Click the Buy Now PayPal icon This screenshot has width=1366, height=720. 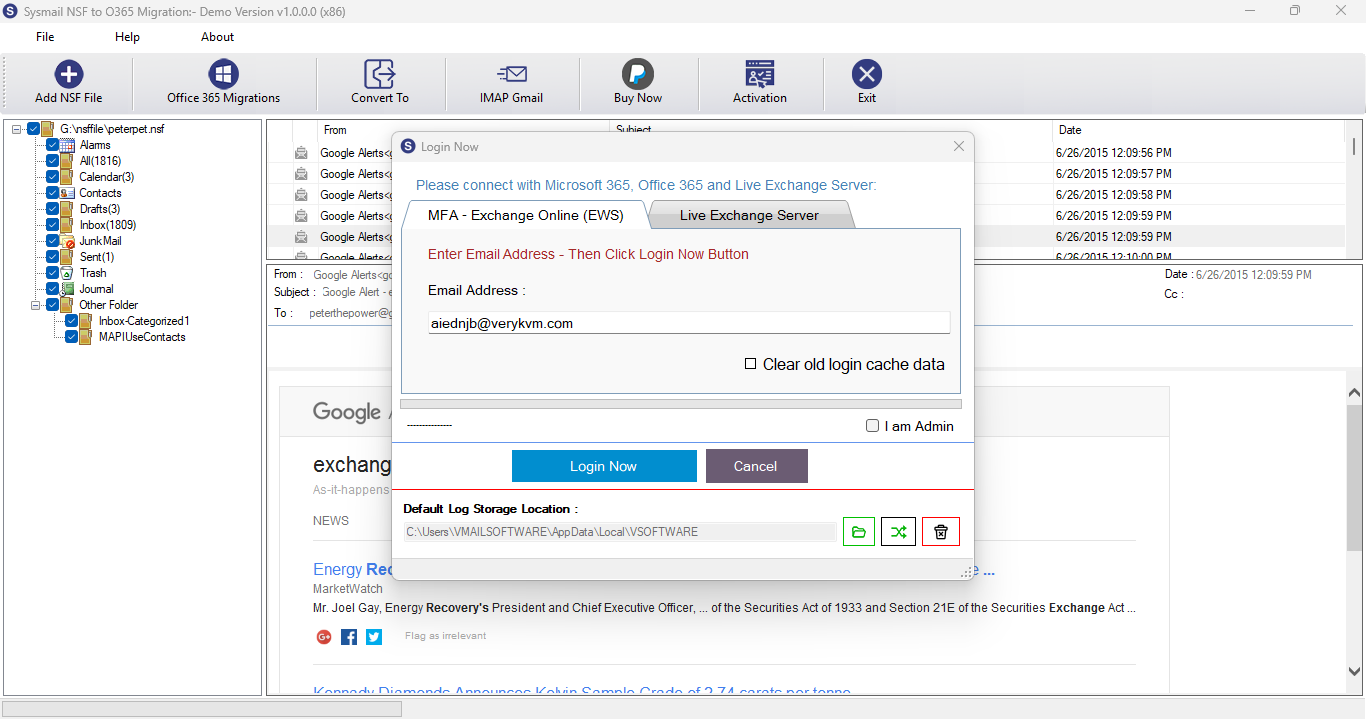pos(638,74)
